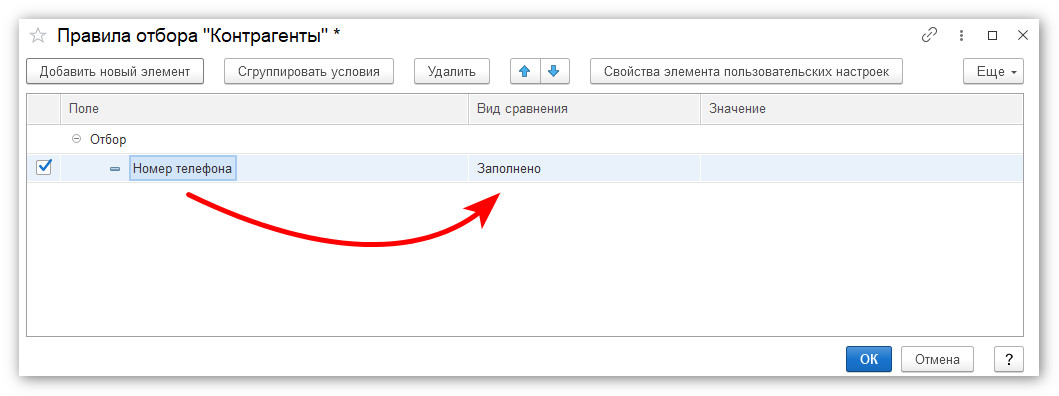Copy the link via chain icon
The height and width of the screenshot is (396, 1059).
(x=930, y=36)
